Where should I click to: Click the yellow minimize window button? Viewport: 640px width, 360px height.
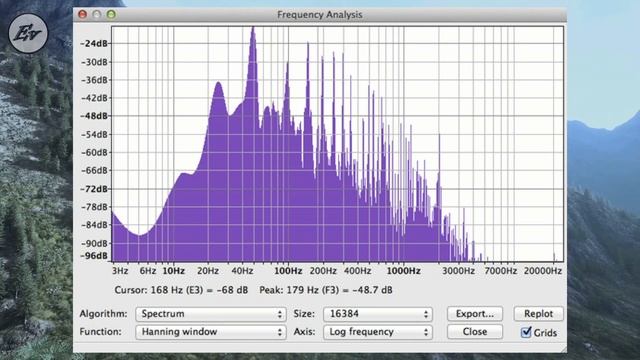[x=97, y=15]
